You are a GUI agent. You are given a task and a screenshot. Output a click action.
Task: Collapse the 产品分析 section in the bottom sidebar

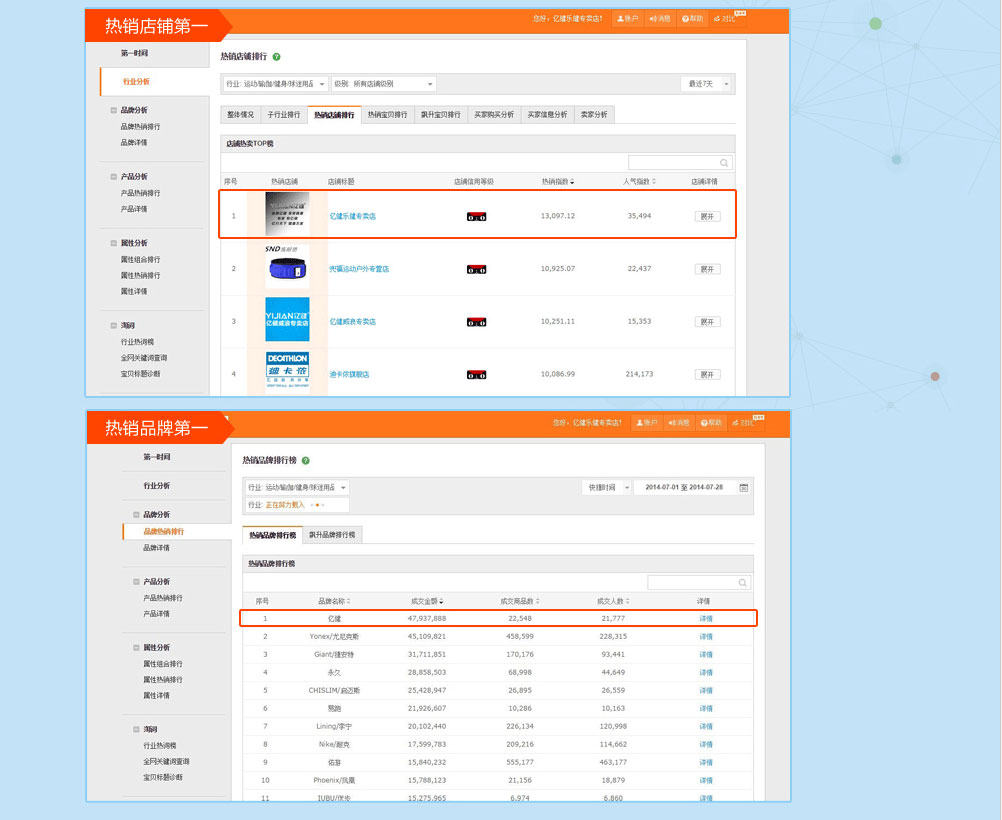click(x=136, y=582)
